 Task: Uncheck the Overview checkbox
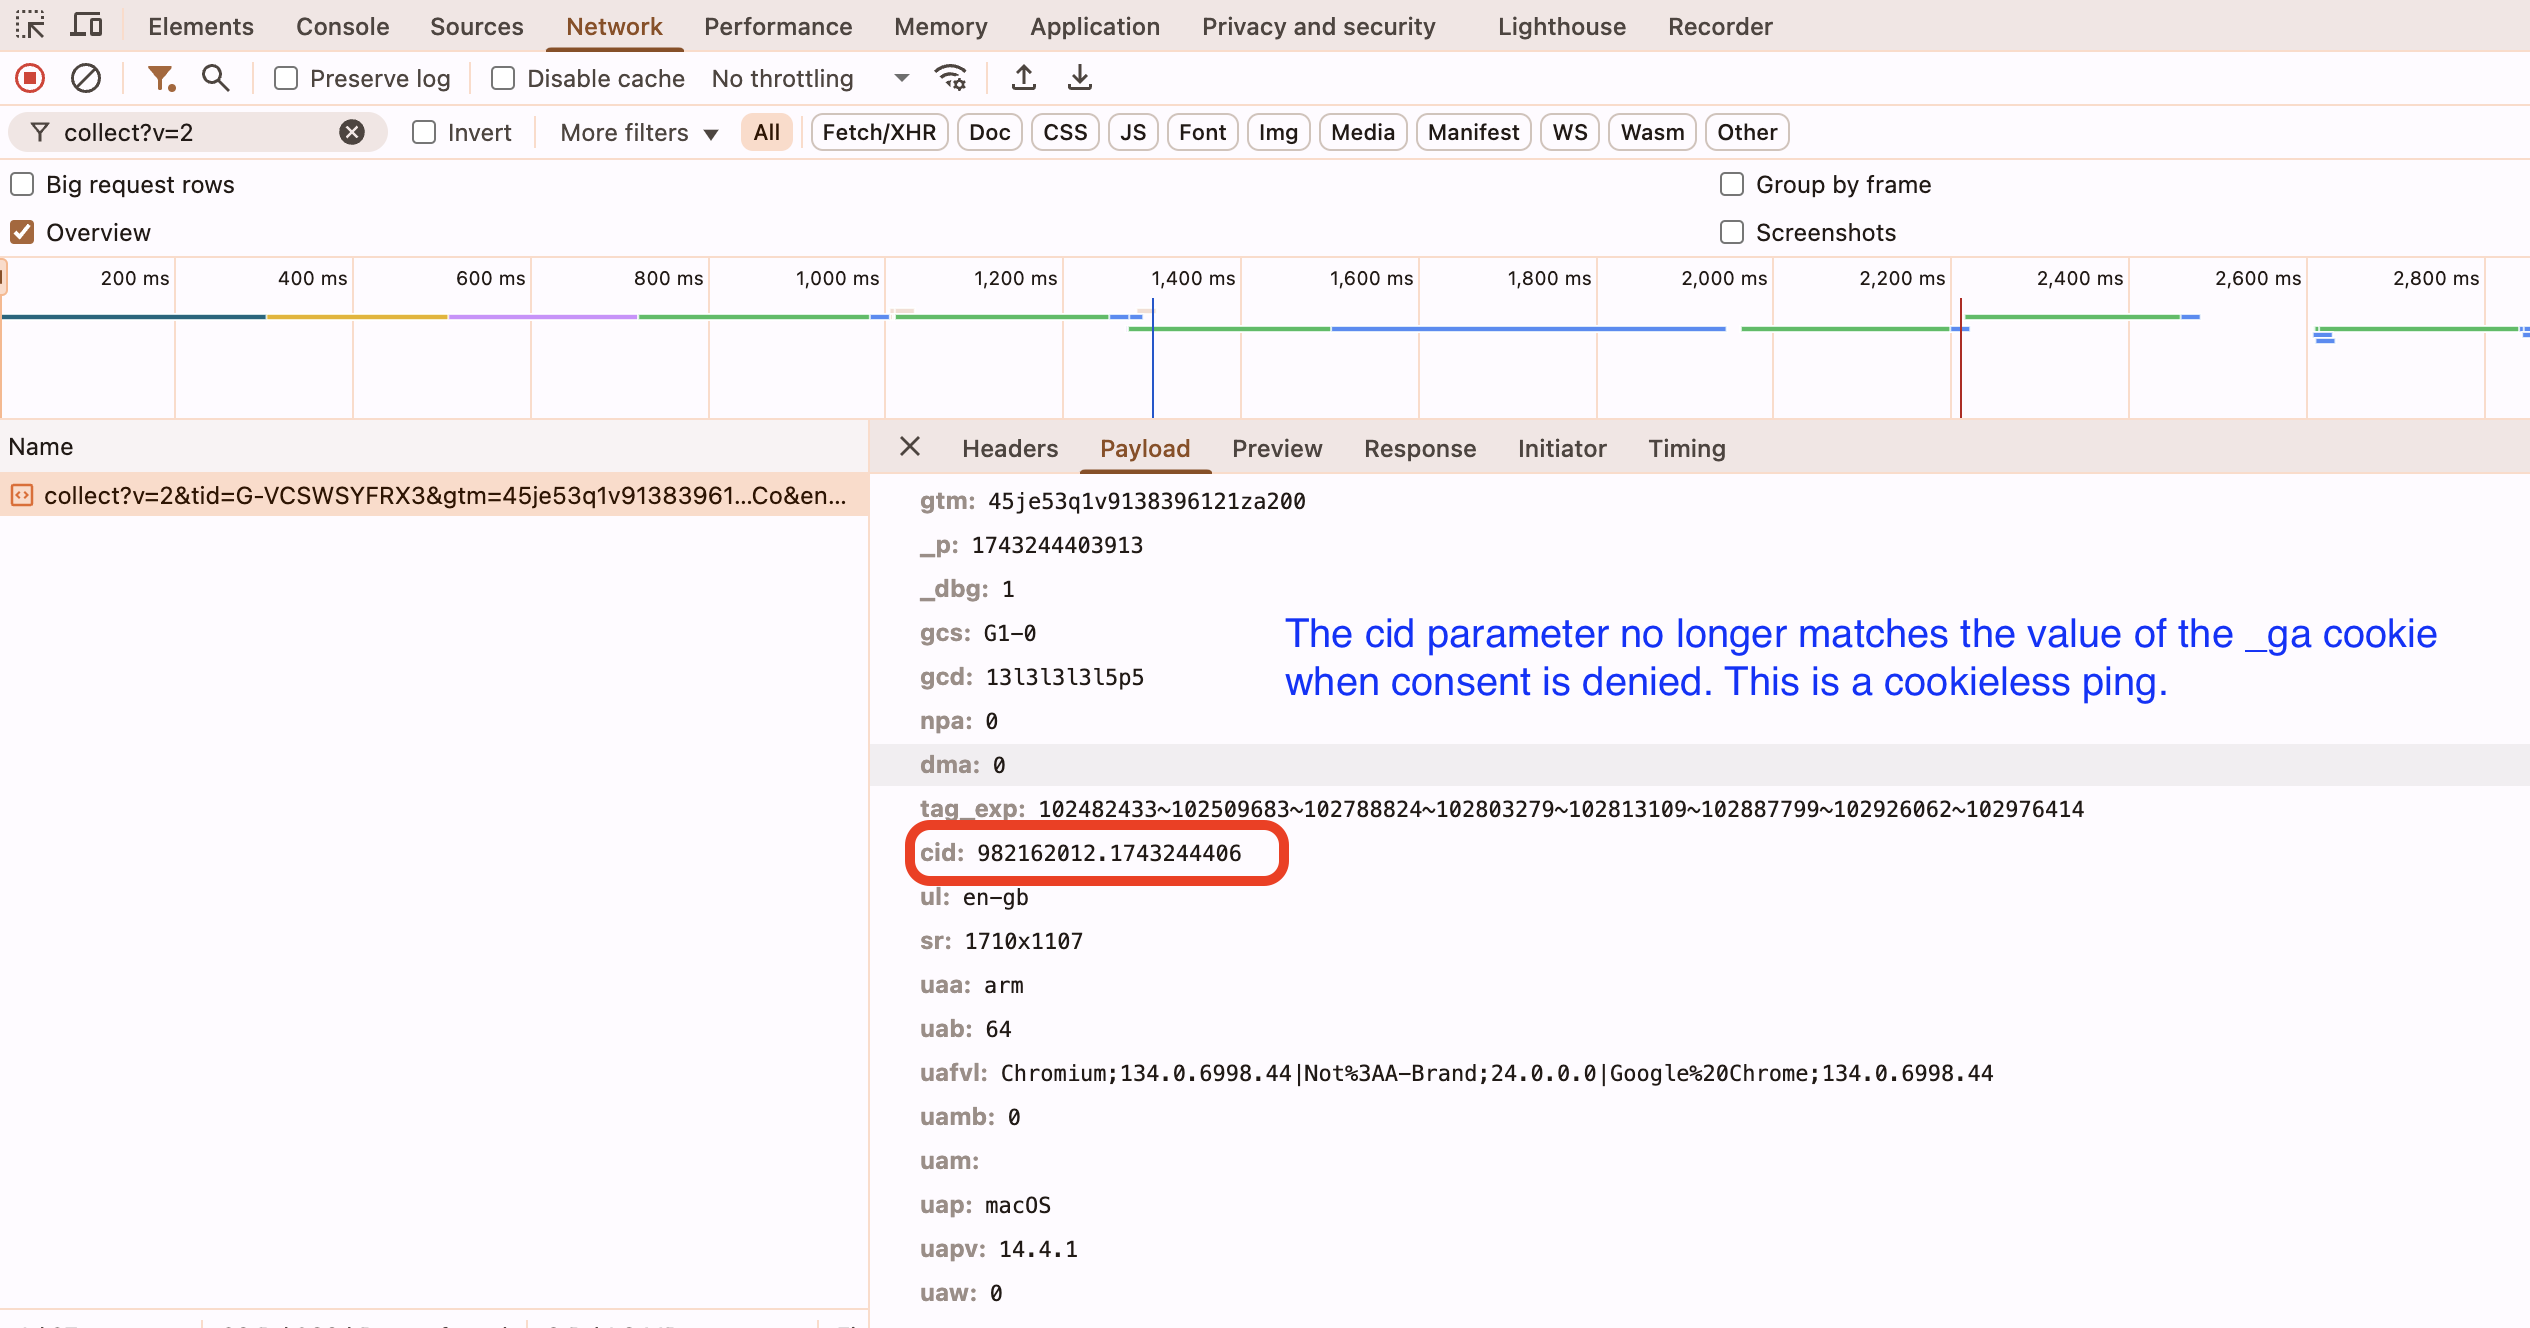coord(22,232)
